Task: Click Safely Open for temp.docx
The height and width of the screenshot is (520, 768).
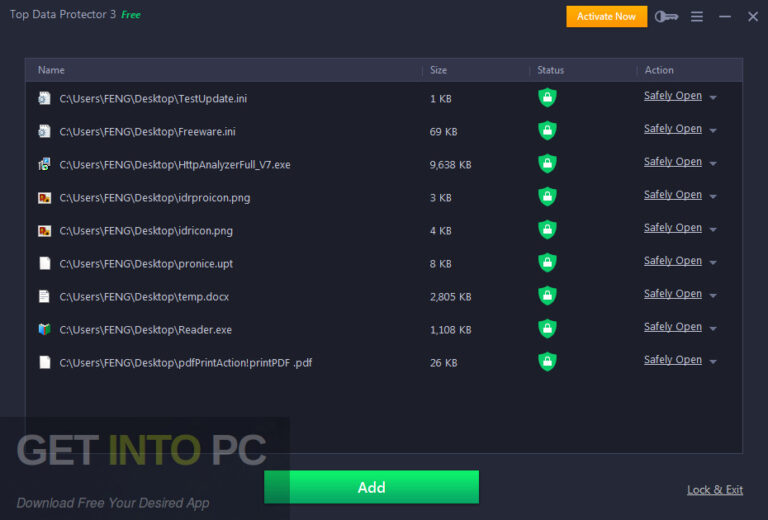Action: pyautogui.click(x=672, y=294)
